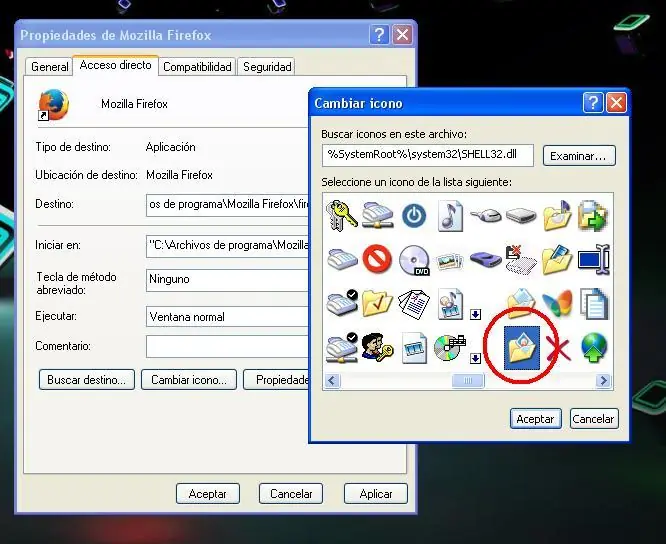666x544 pixels.
Task: Select the purple scanner device icon
Action: [486, 259]
